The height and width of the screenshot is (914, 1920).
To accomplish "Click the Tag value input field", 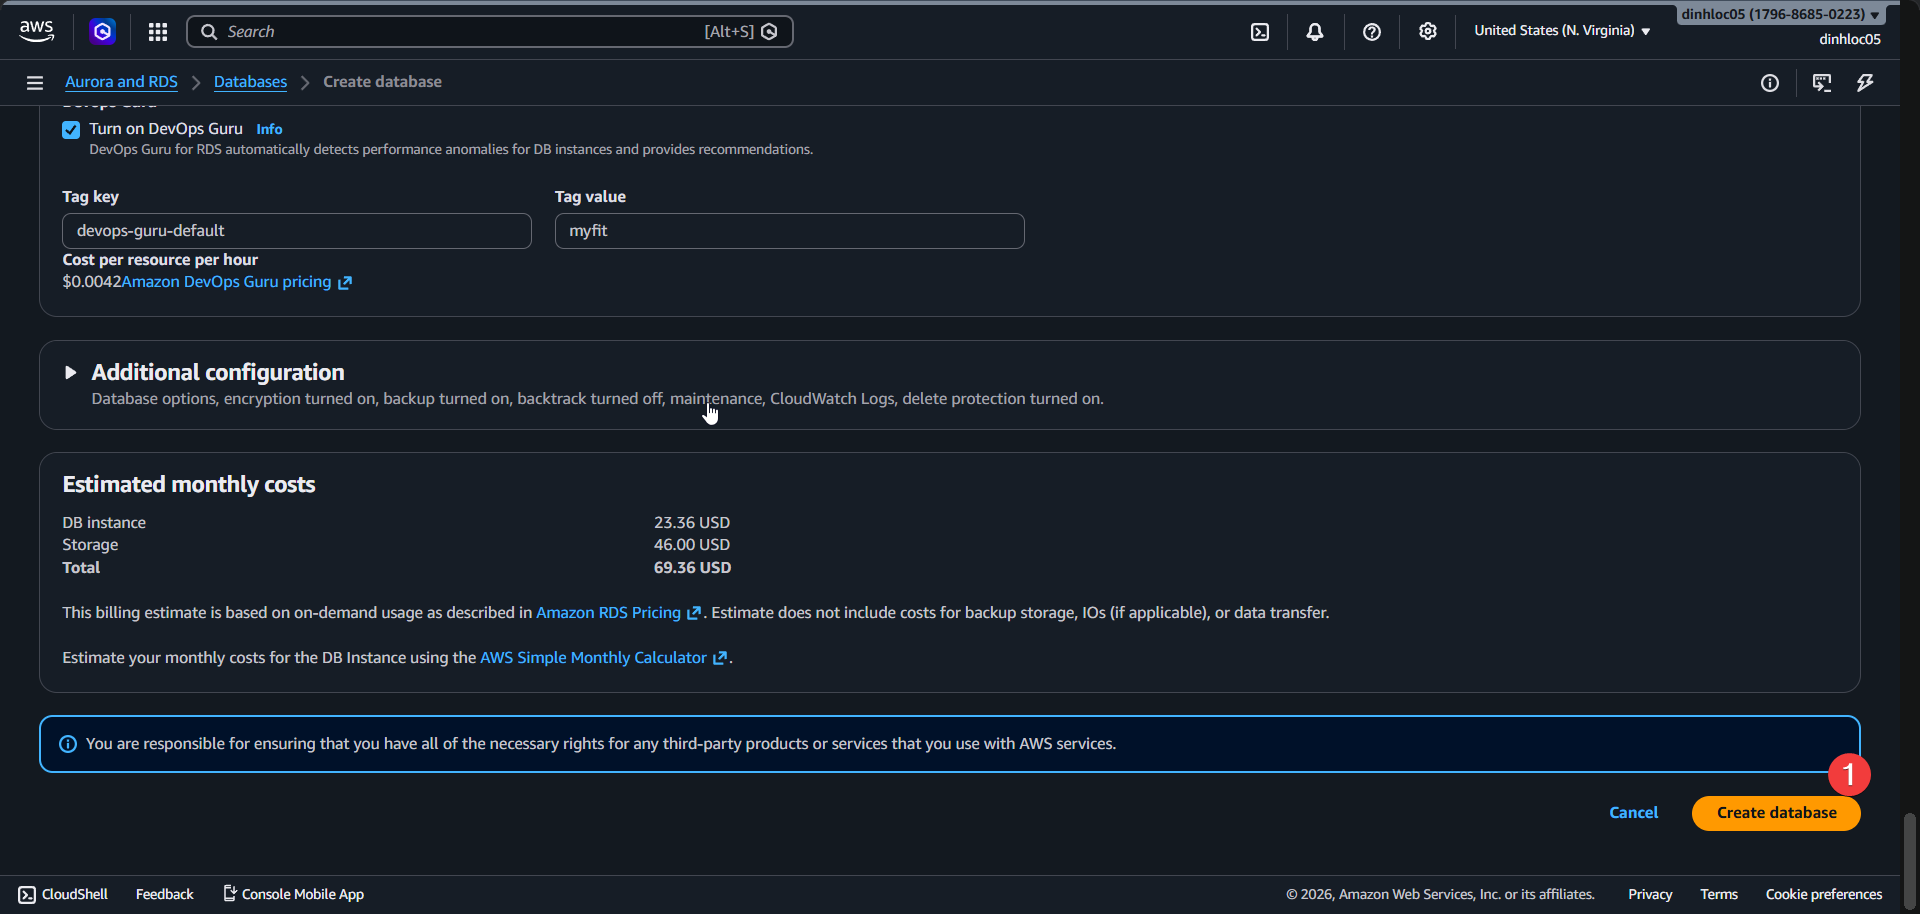I will (789, 231).
